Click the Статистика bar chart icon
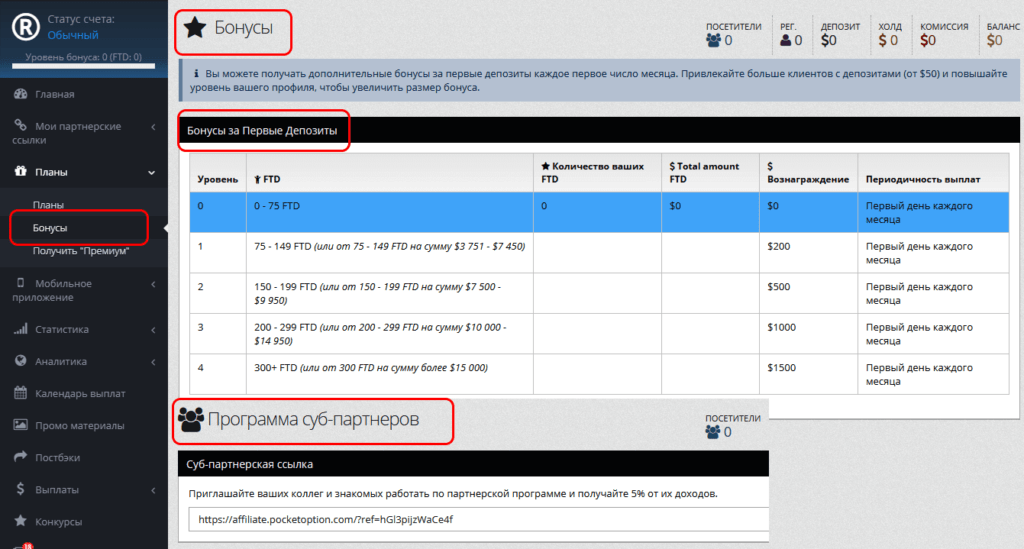The height and width of the screenshot is (549, 1024). [x=19, y=329]
